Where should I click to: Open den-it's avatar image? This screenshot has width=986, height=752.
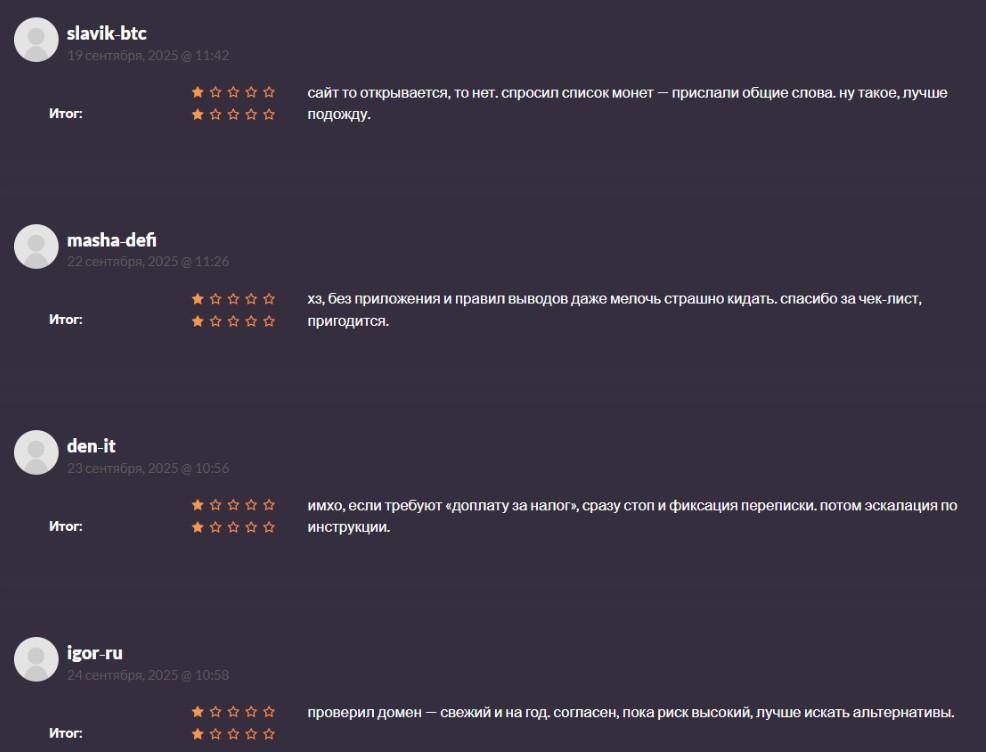(36, 452)
